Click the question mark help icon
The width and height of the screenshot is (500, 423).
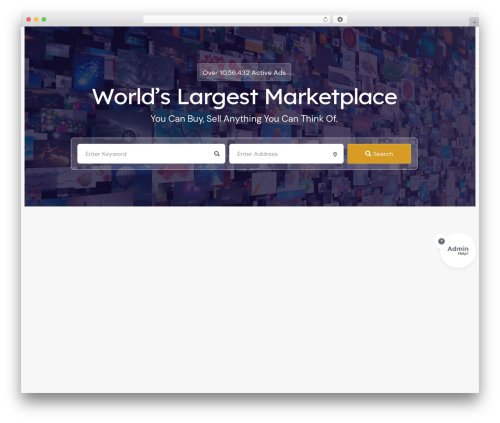coord(441,241)
